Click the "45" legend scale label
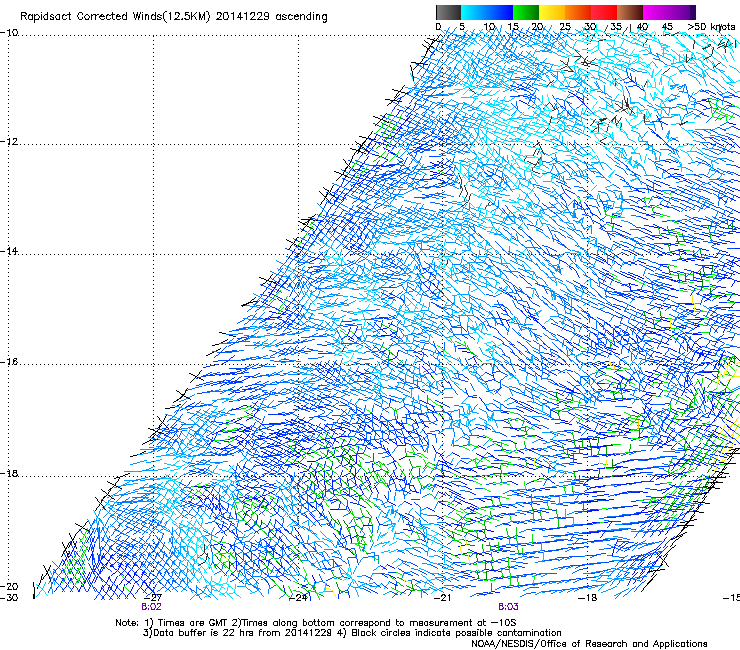Image resolution: width=740 pixels, height=650 pixels. (667, 27)
